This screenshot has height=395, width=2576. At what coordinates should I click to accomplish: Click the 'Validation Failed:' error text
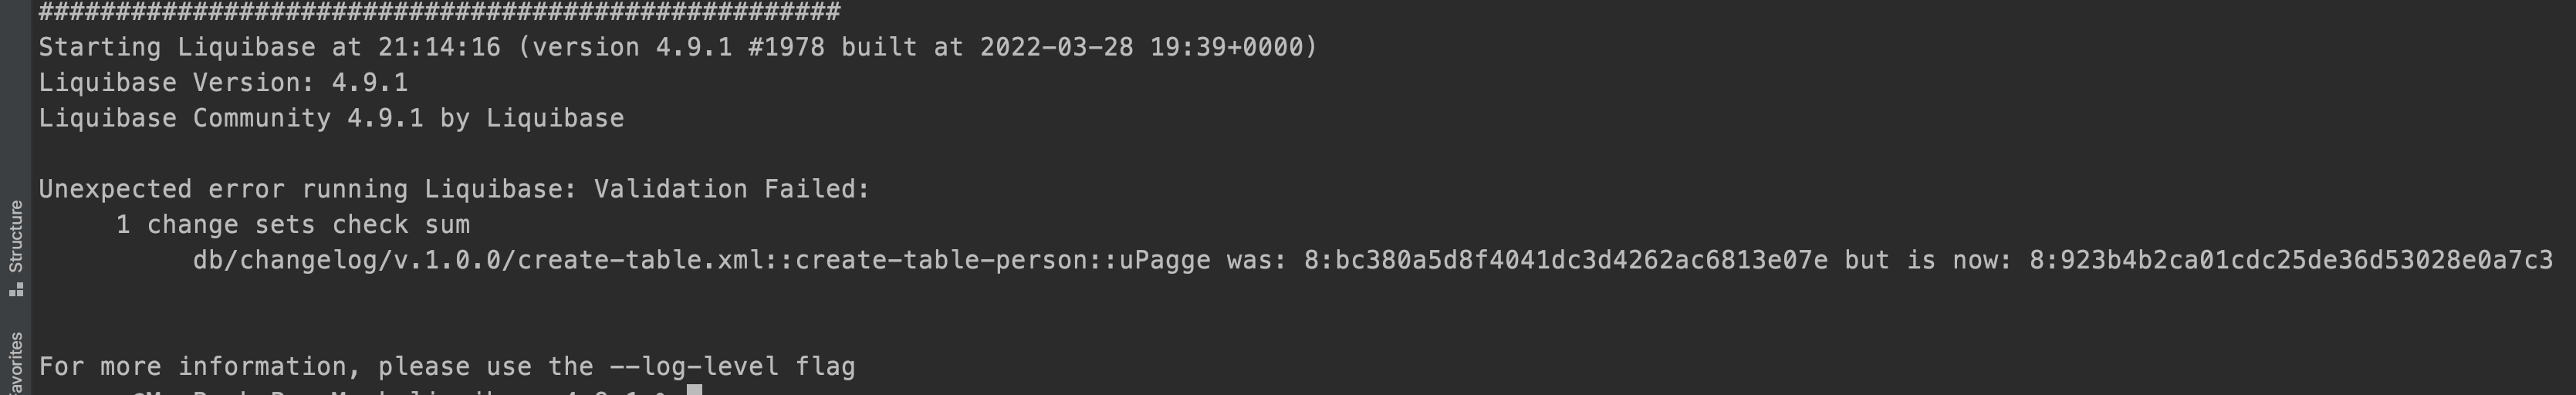(732, 189)
